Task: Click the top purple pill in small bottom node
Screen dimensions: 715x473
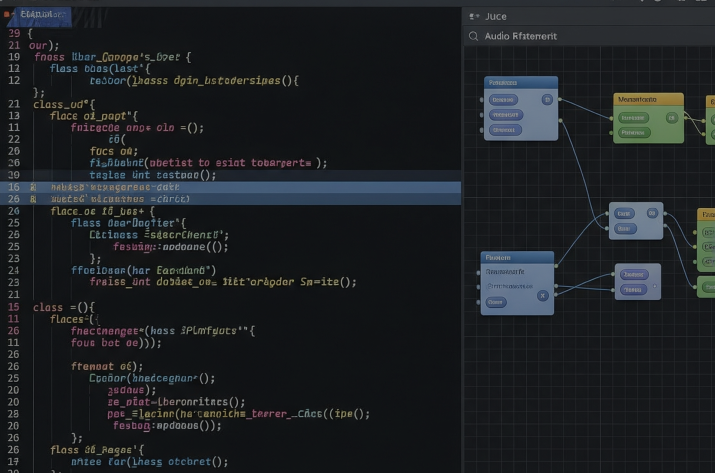Action: 633,274
